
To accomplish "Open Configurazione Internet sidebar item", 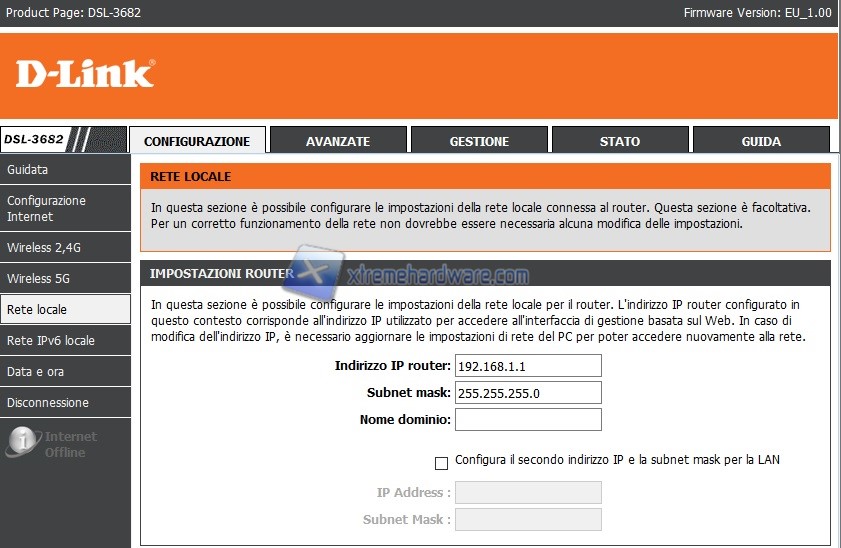I will (x=65, y=208).
